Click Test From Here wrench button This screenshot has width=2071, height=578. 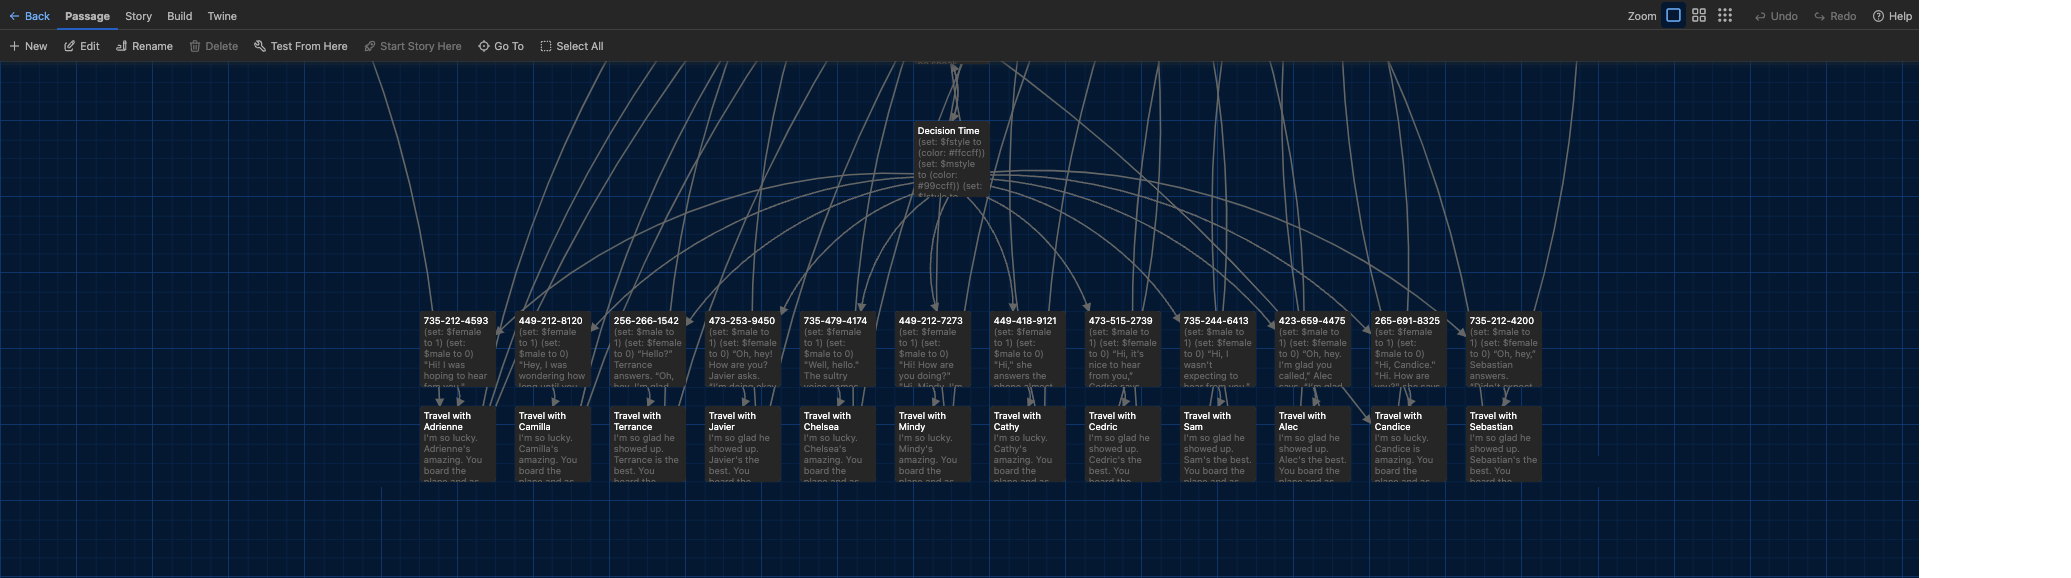[301, 46]
